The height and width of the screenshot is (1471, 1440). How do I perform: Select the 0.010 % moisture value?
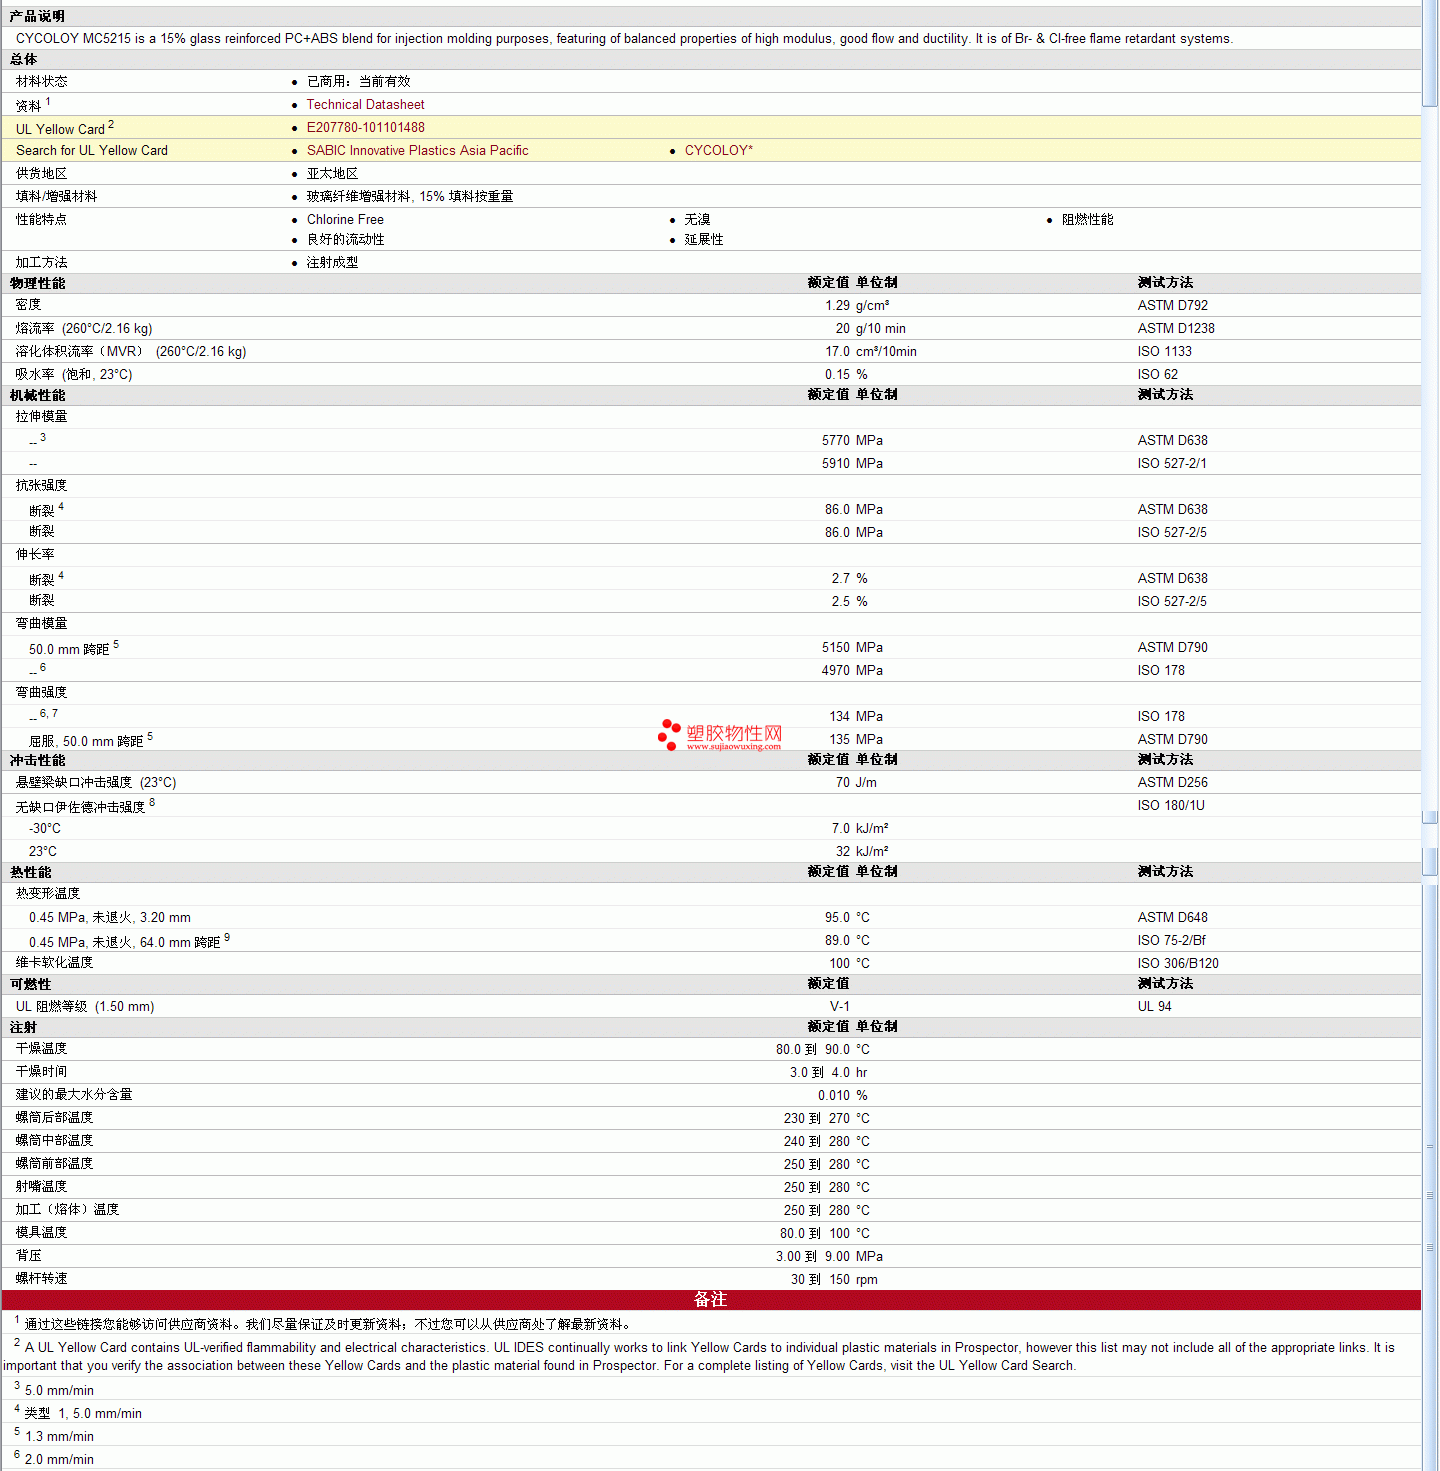[x=843, y=1095]
